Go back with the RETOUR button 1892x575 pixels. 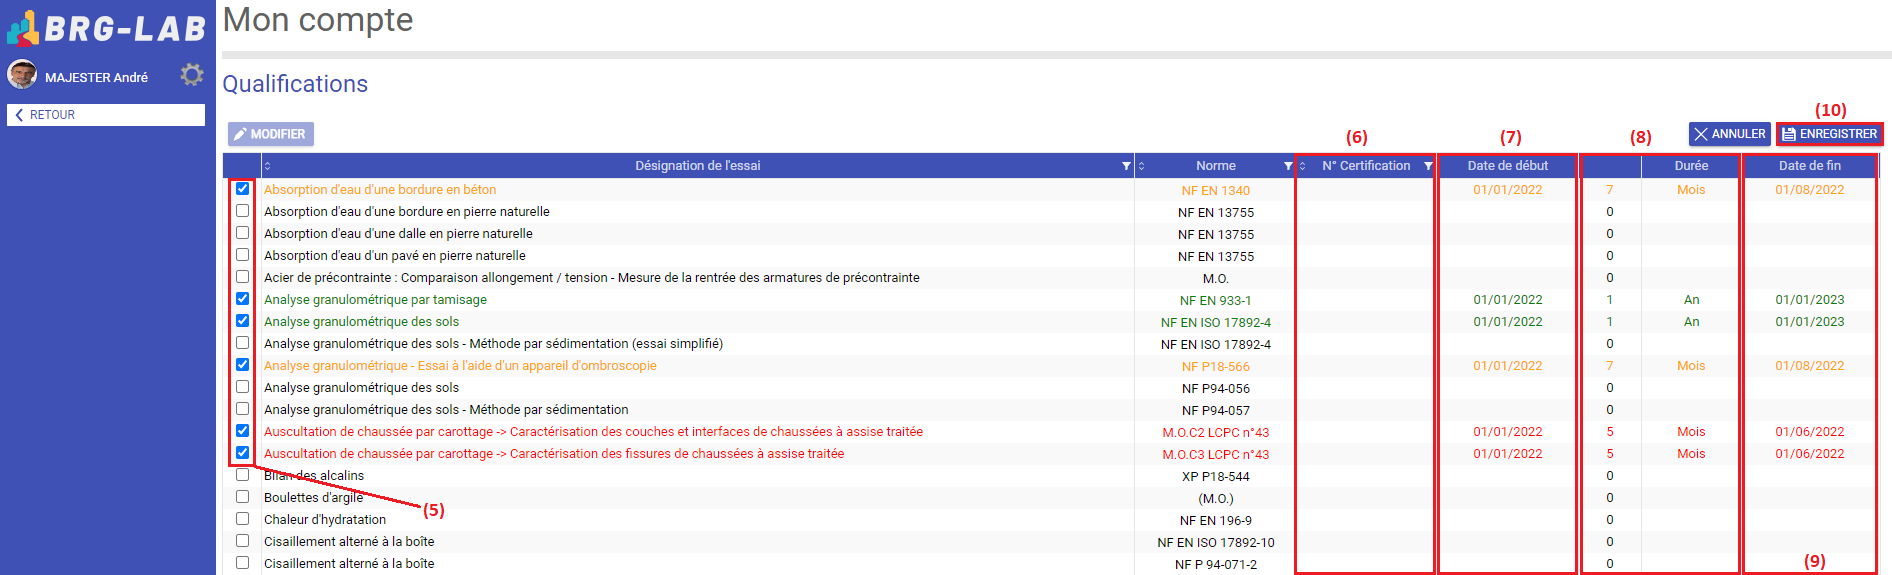(x=106, y=115)
